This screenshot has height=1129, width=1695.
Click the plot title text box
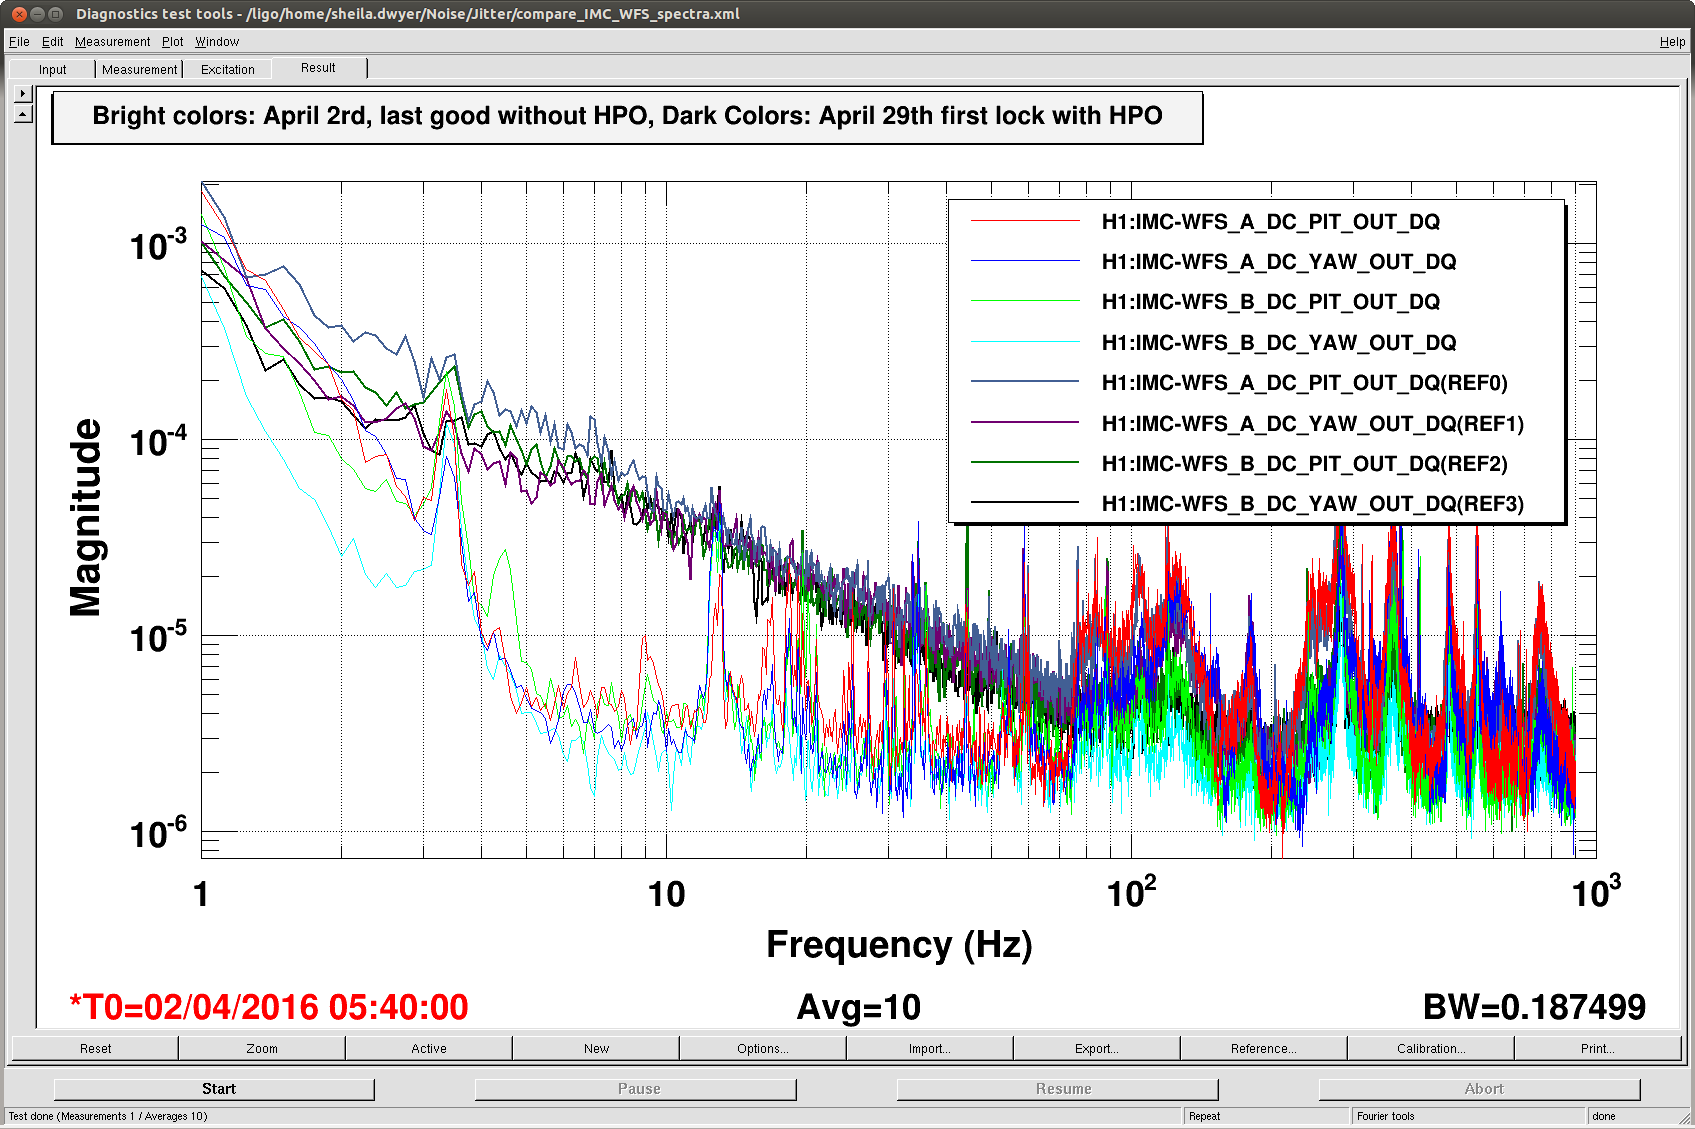pyautogui.click(x=627, y=118)
